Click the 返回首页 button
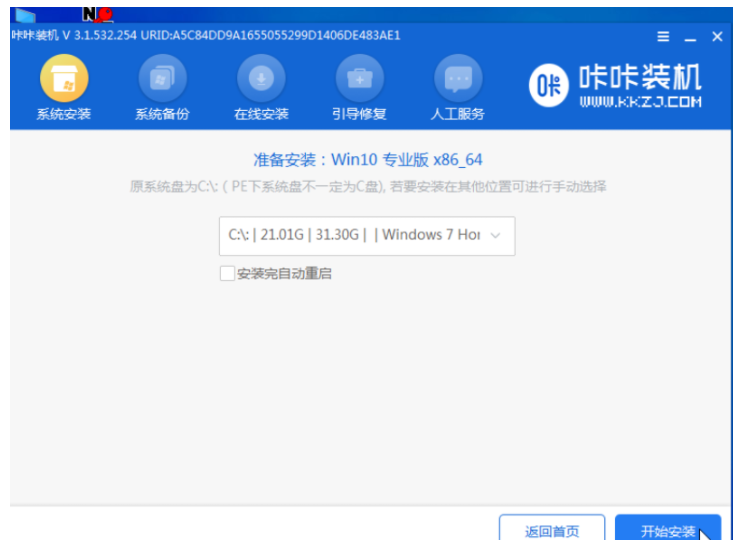 552,528
